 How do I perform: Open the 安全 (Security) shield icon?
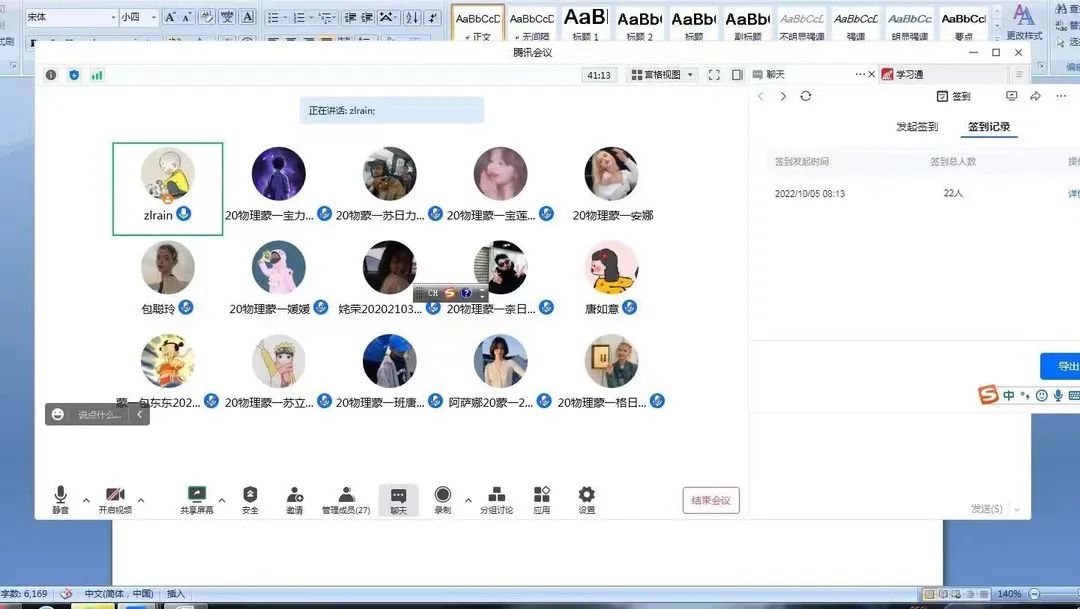[250, 496]
